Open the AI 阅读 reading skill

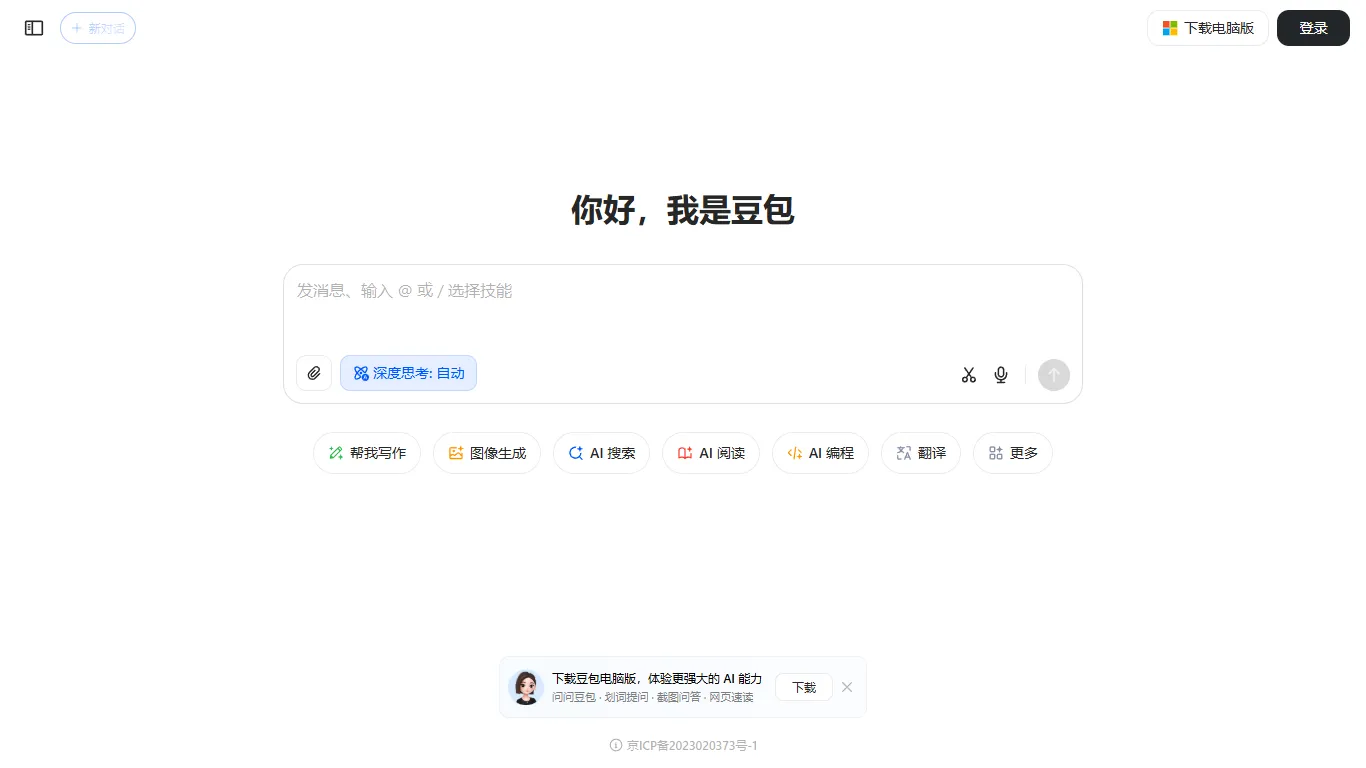710,452
